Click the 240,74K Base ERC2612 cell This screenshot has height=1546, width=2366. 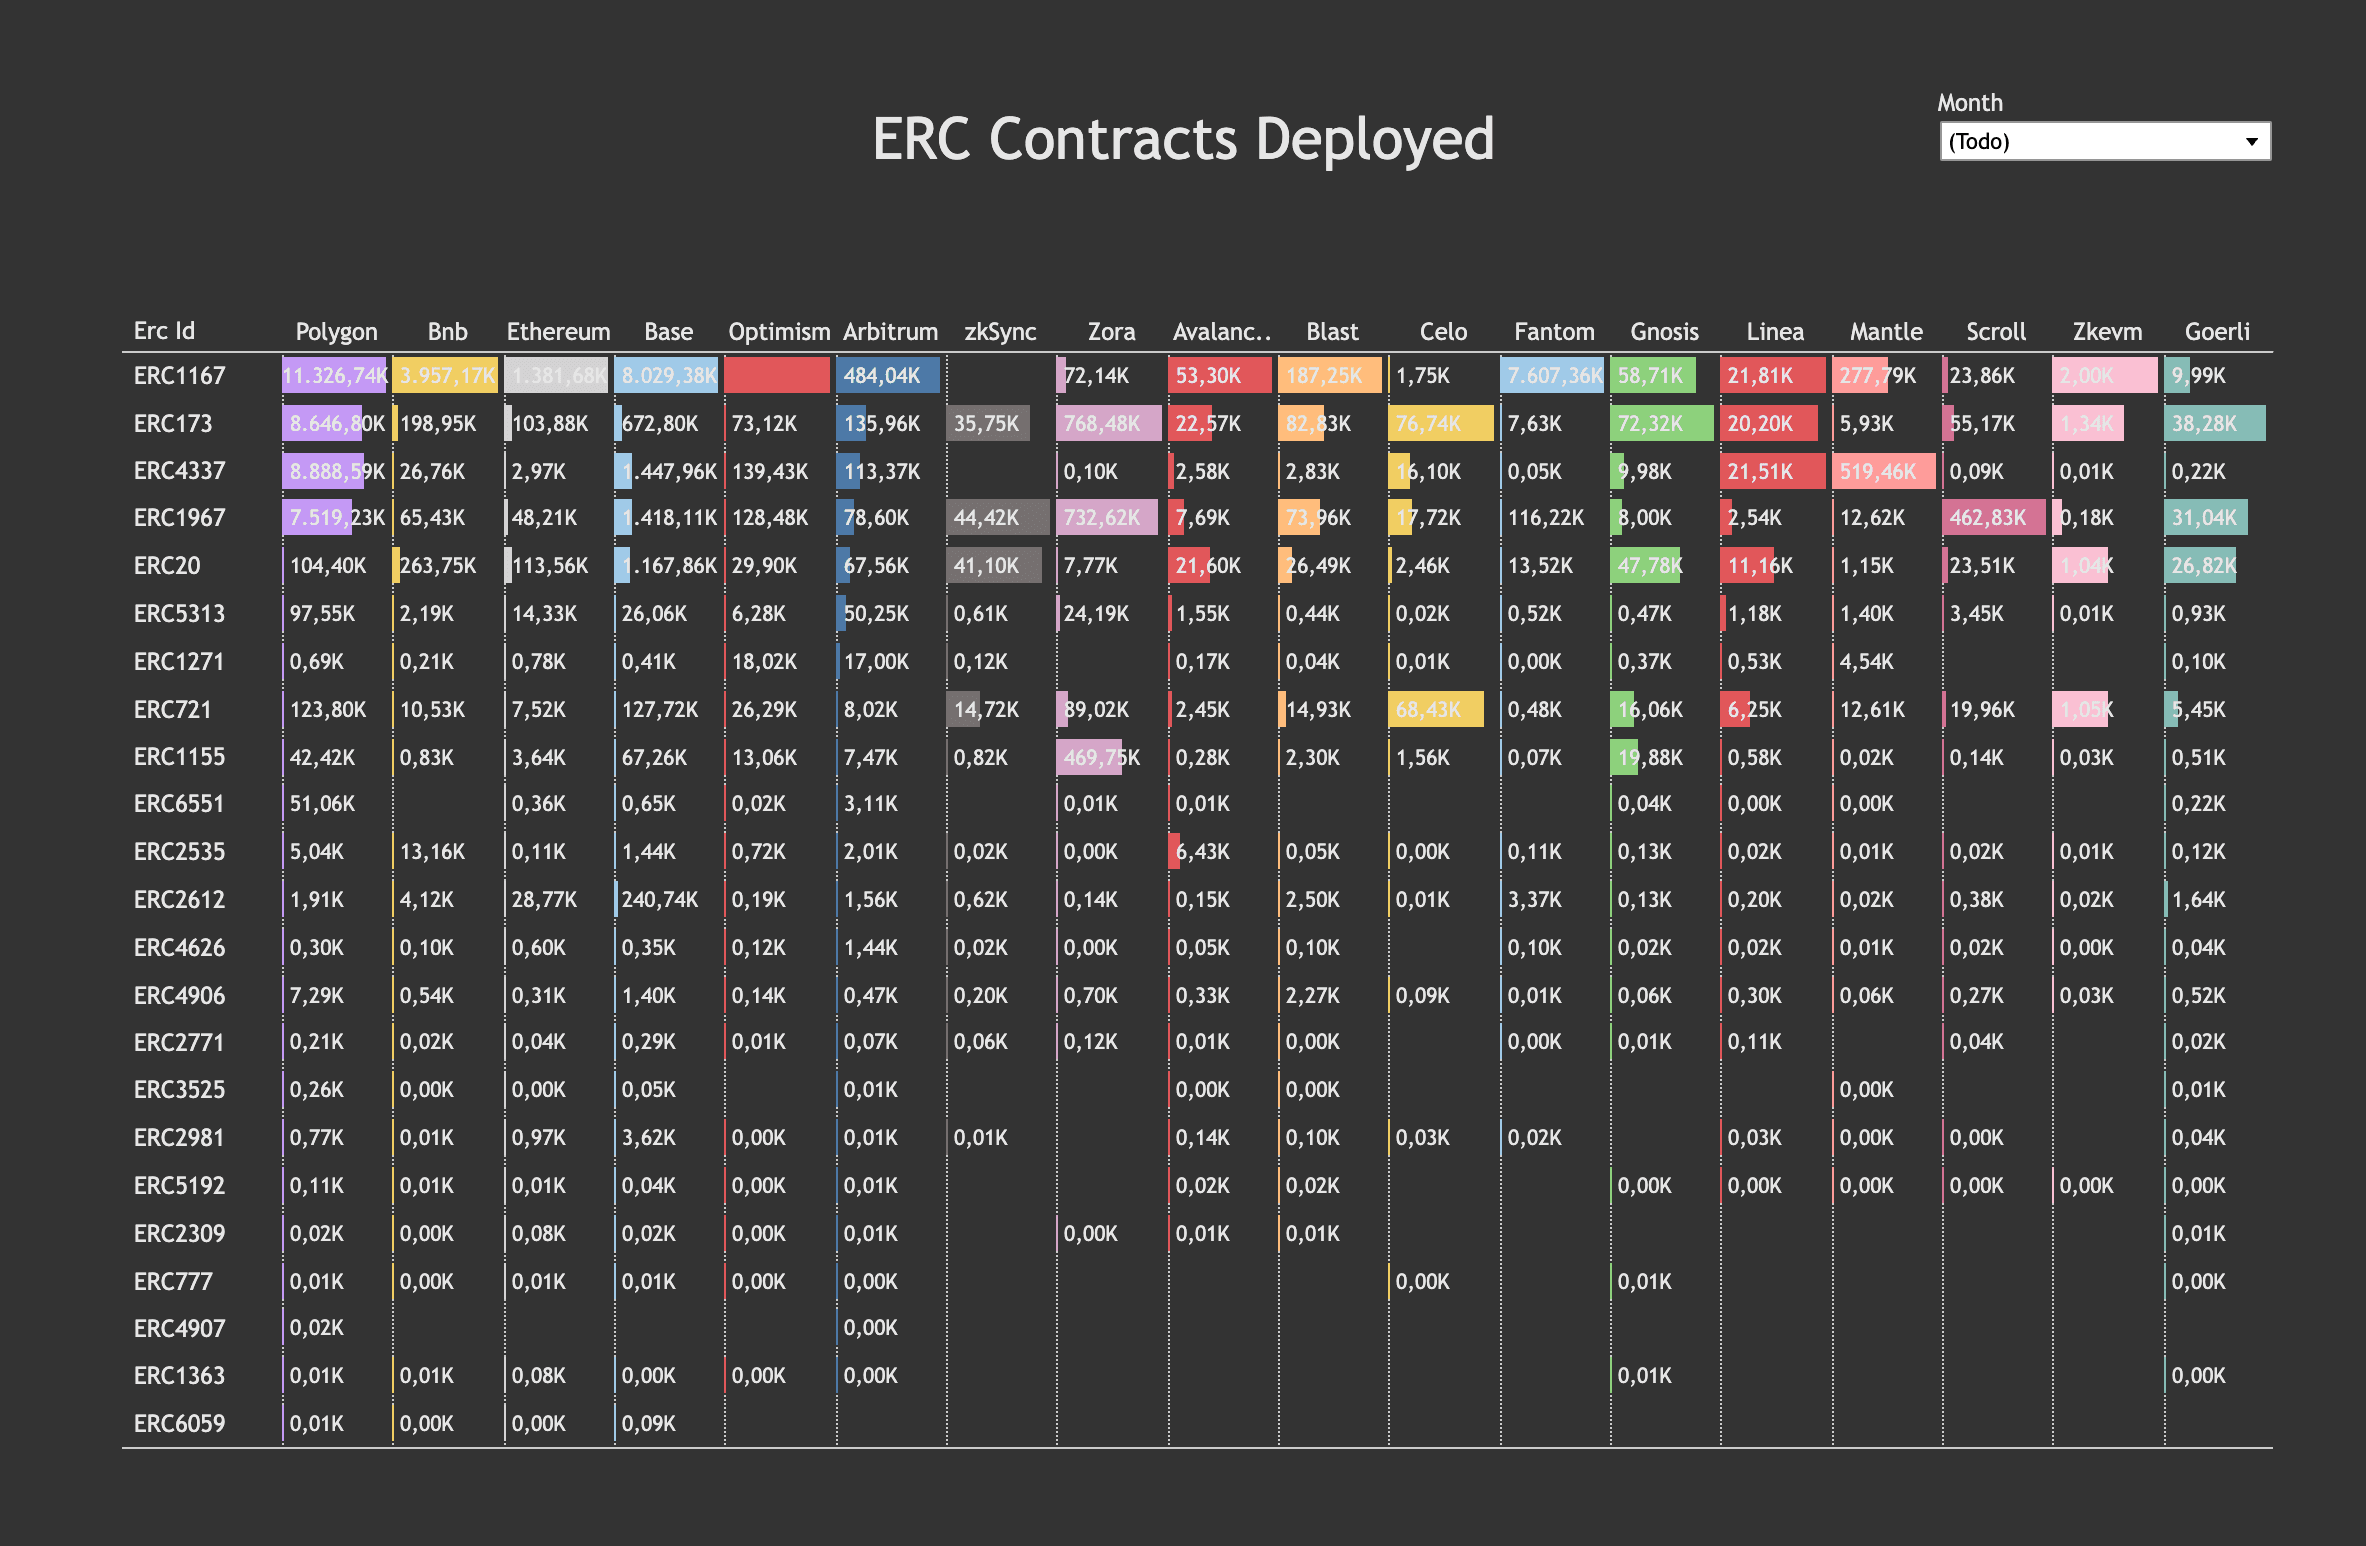click(x=660, y=900)
